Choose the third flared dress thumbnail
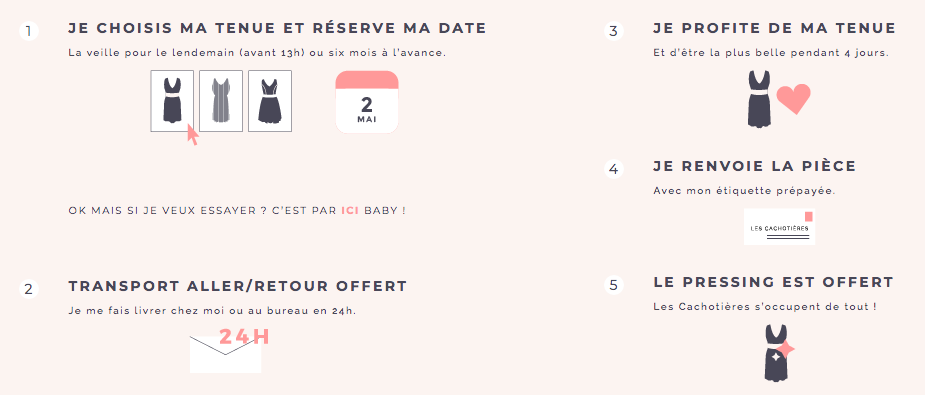This screenshot has width=925, height=395. pyautogui.click(x=270, y=101)
